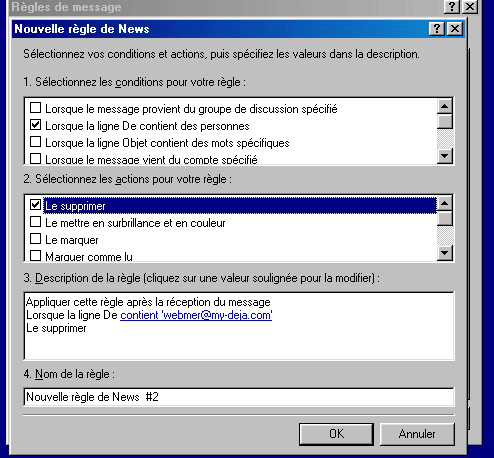Open the 'contient webmer@my-deja.com' link
Image resolution: width=494 pixels, height=458 pixels.
tap(196, 315)
